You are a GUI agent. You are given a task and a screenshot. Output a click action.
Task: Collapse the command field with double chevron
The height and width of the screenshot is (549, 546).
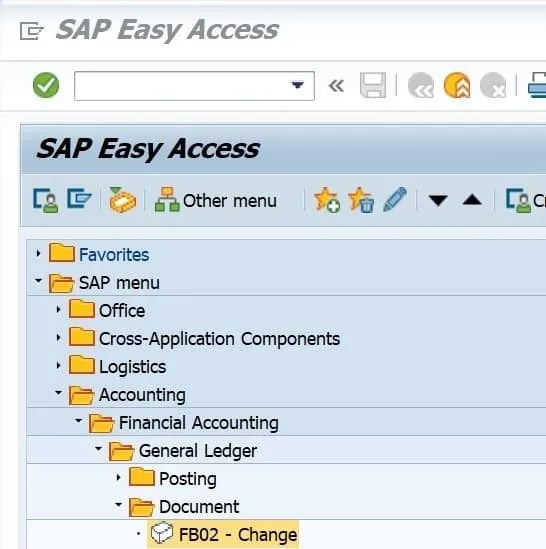click(336, 85)
